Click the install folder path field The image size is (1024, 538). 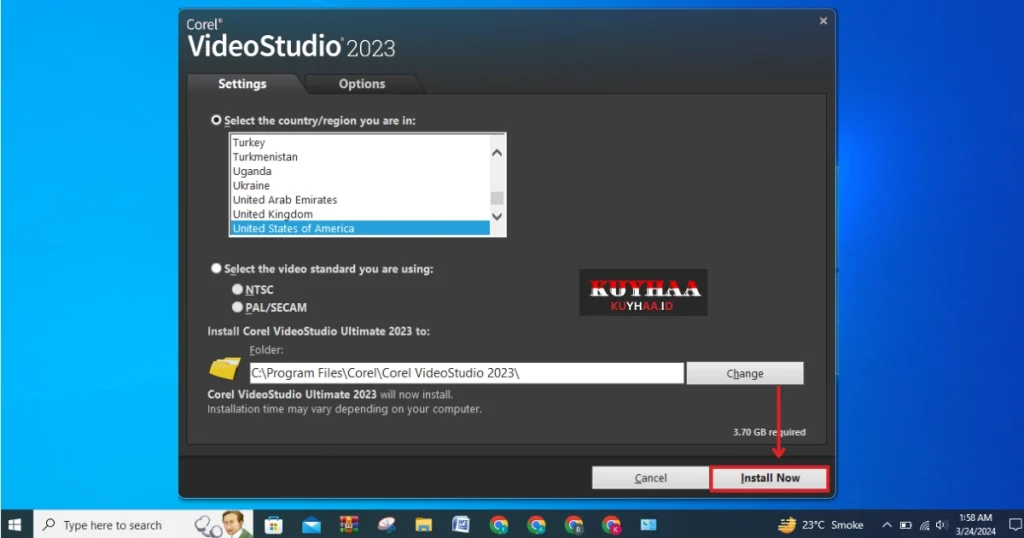(466, 373)
